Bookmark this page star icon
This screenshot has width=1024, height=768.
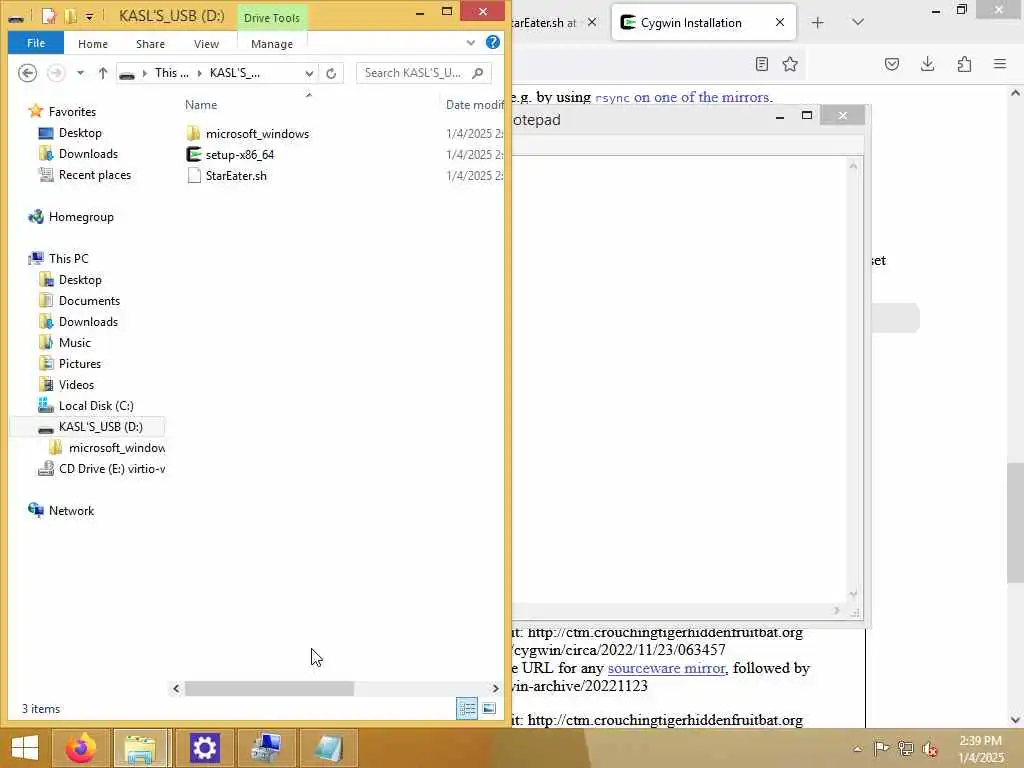click(790, 64)
